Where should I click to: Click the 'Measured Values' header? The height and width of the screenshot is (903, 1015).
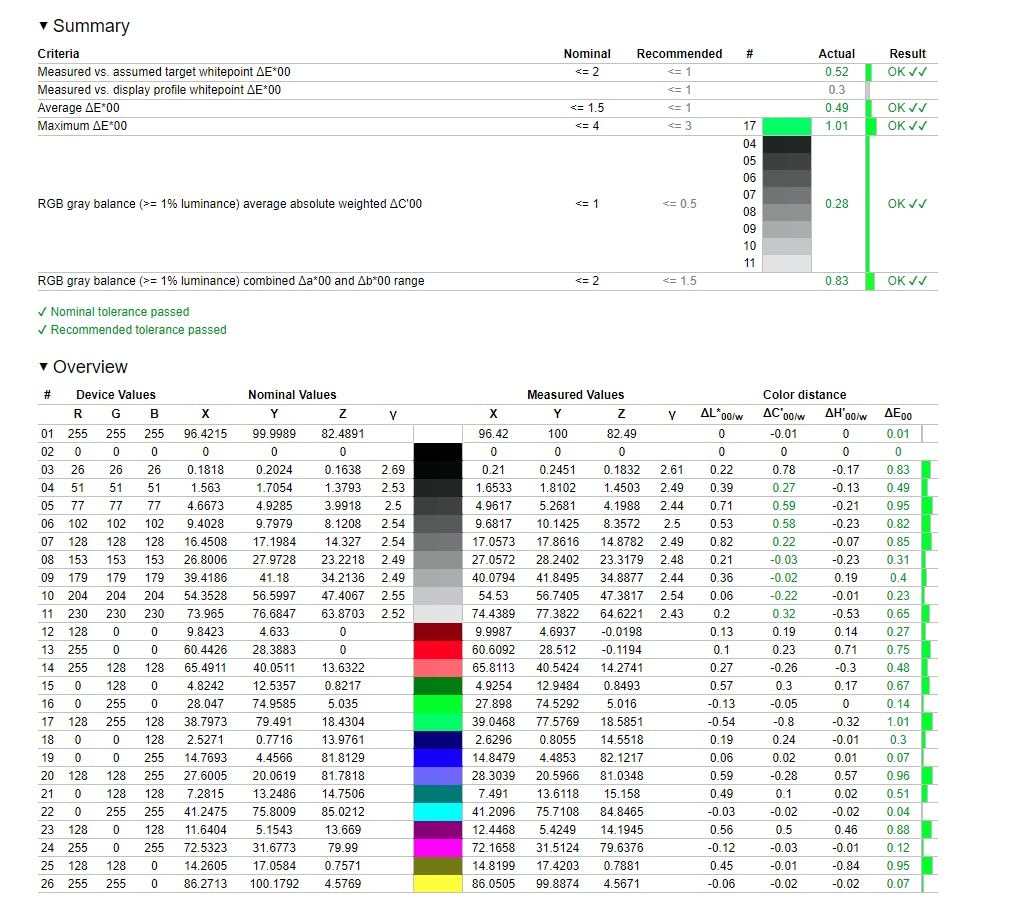(x=575, y=395)
